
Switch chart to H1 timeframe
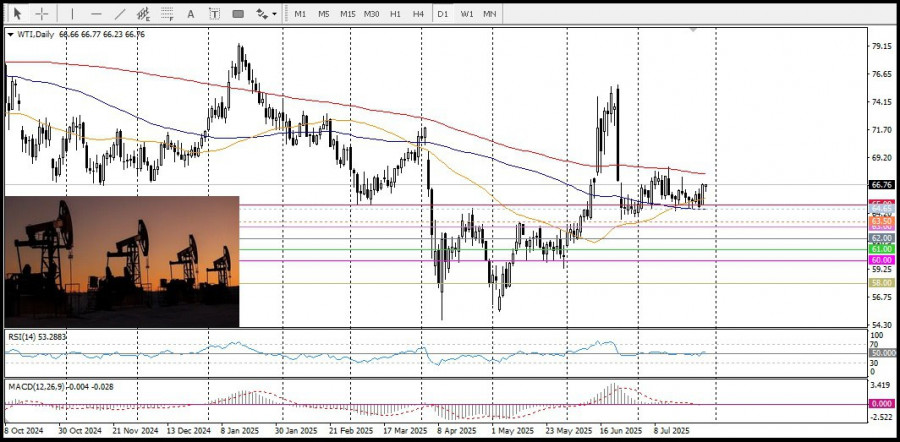395,14
